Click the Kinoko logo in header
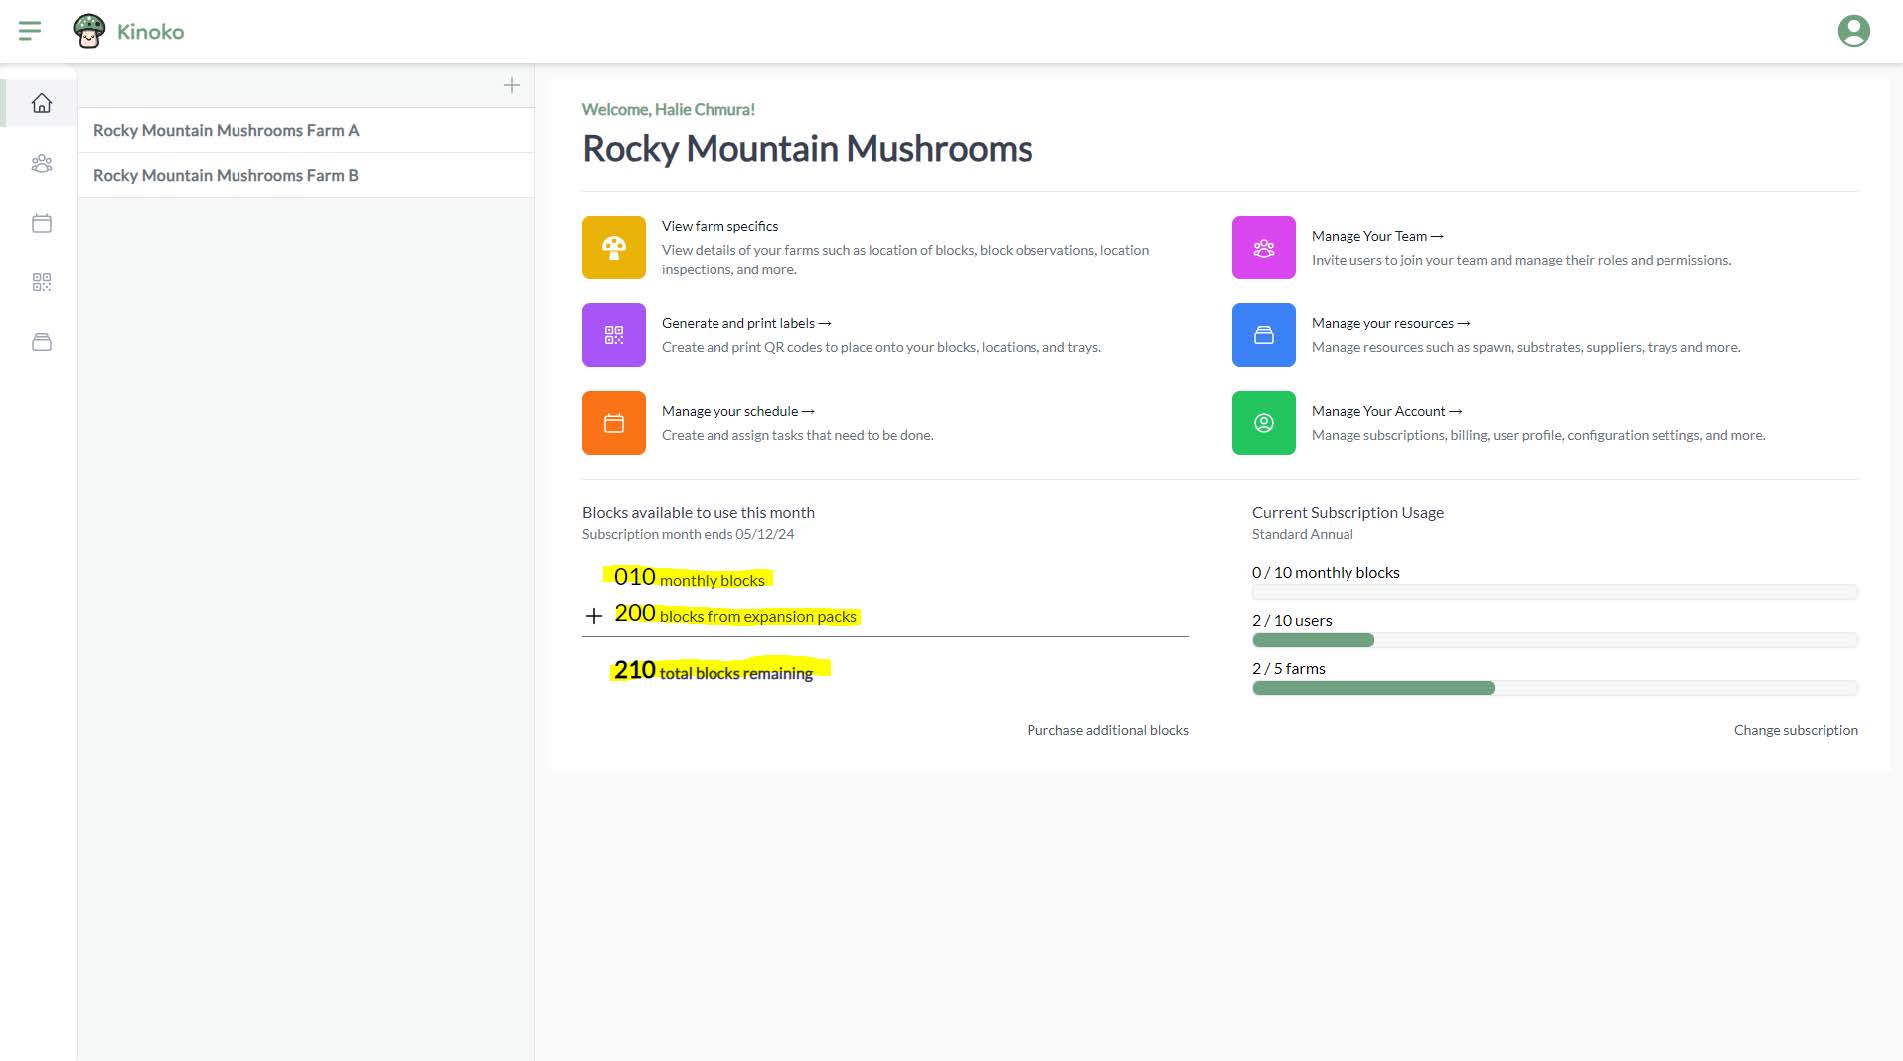This screenshot has height=1061, width=1903. [129, 31]
